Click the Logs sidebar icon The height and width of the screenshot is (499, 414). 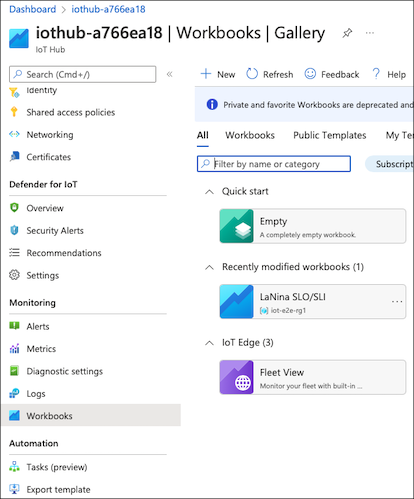(x=14, y=393)
